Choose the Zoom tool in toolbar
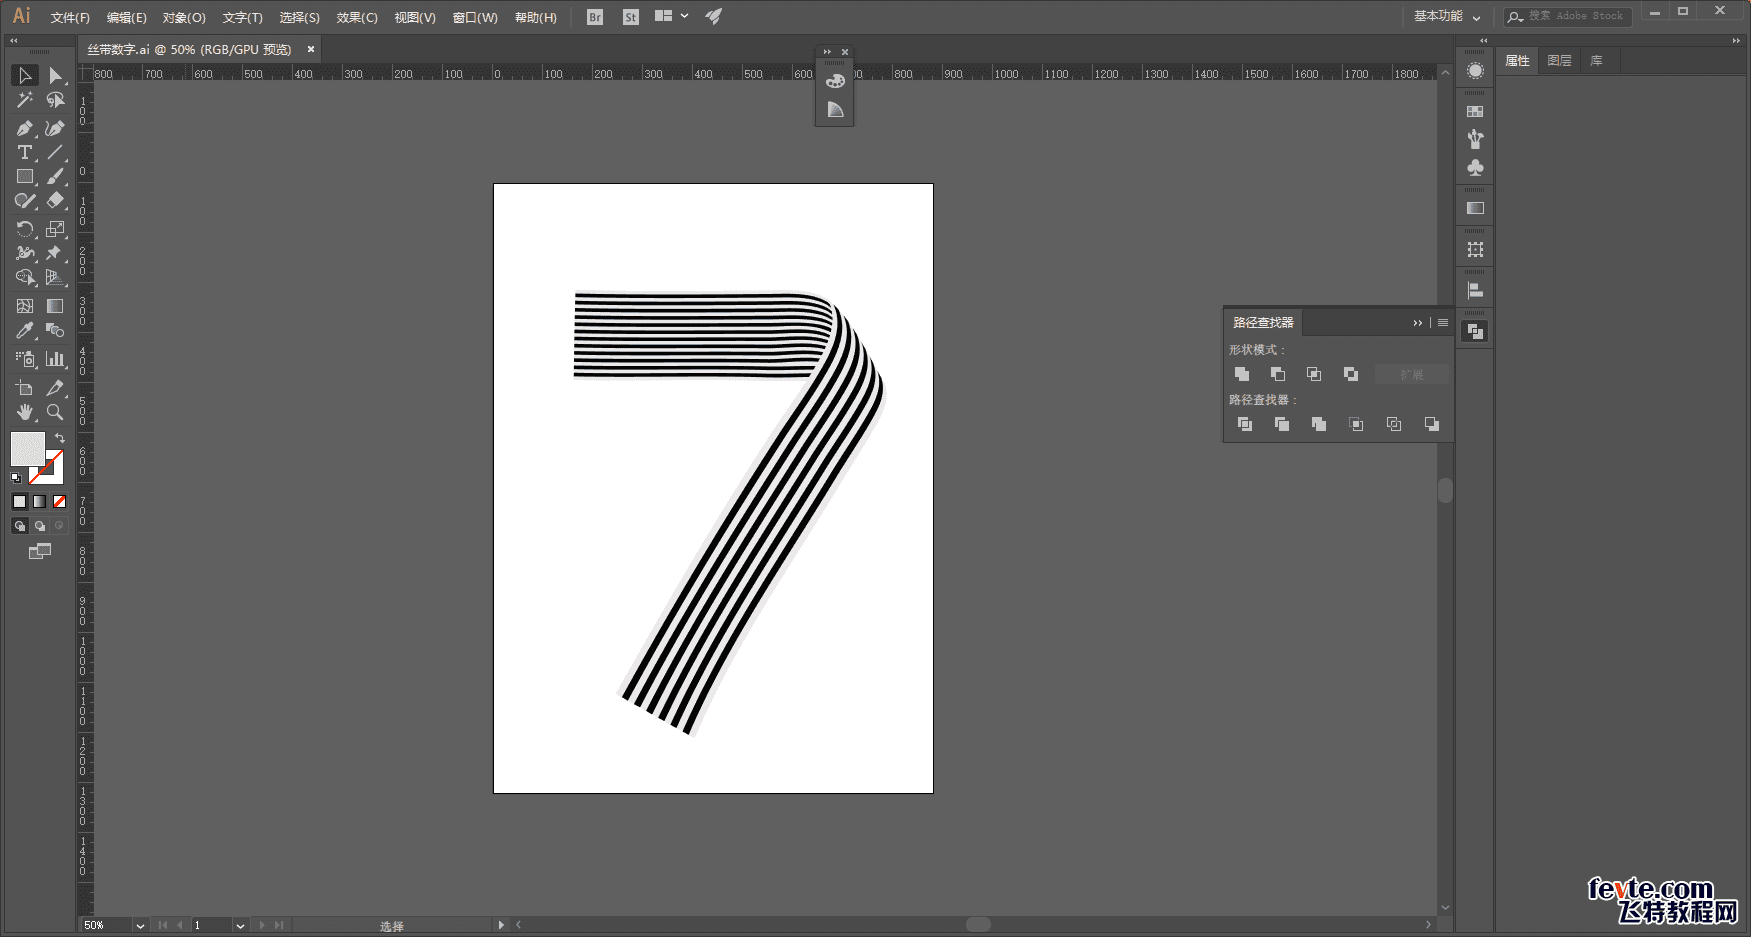The height and width of the screenshot is (937, 1751). click(x=55, y=412)
